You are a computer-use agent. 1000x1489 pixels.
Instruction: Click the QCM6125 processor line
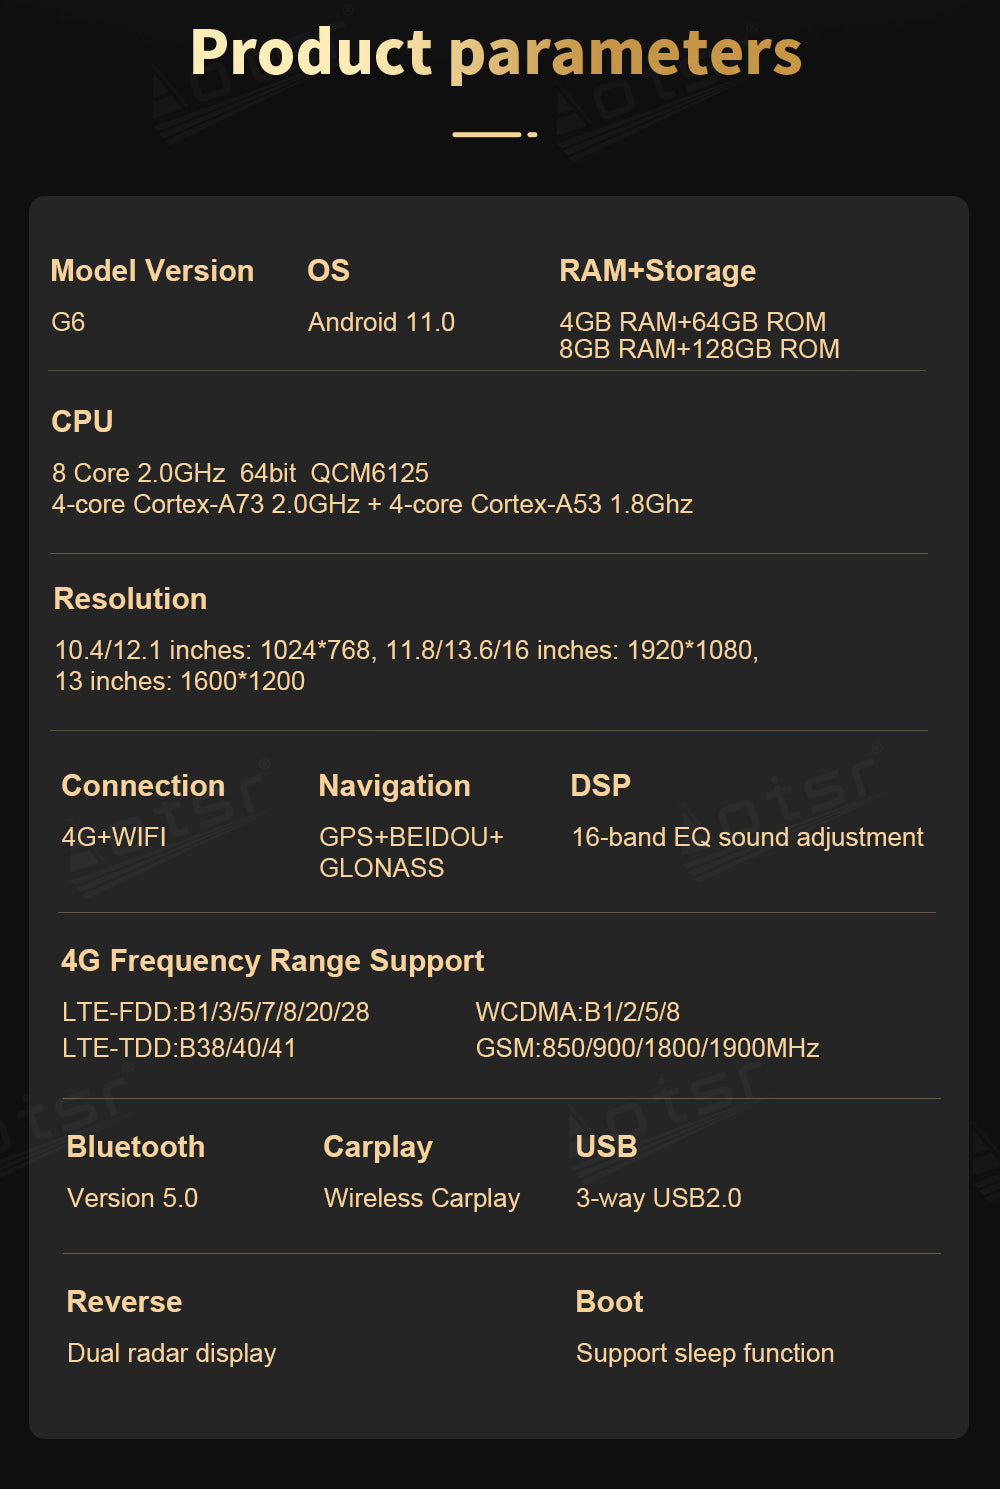pyautogui.click(x=240, y=473)
